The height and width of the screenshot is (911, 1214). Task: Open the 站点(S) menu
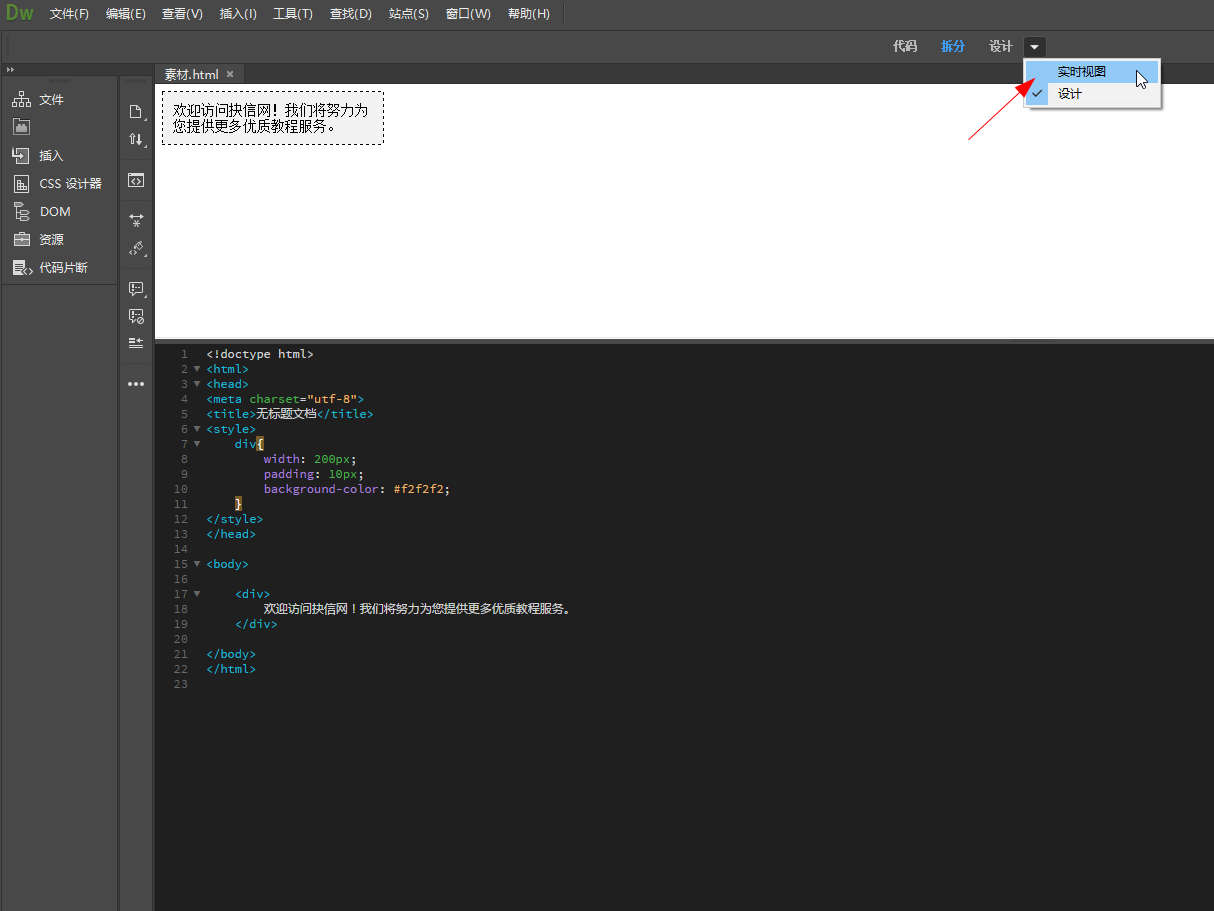click(x=409, y=14)
